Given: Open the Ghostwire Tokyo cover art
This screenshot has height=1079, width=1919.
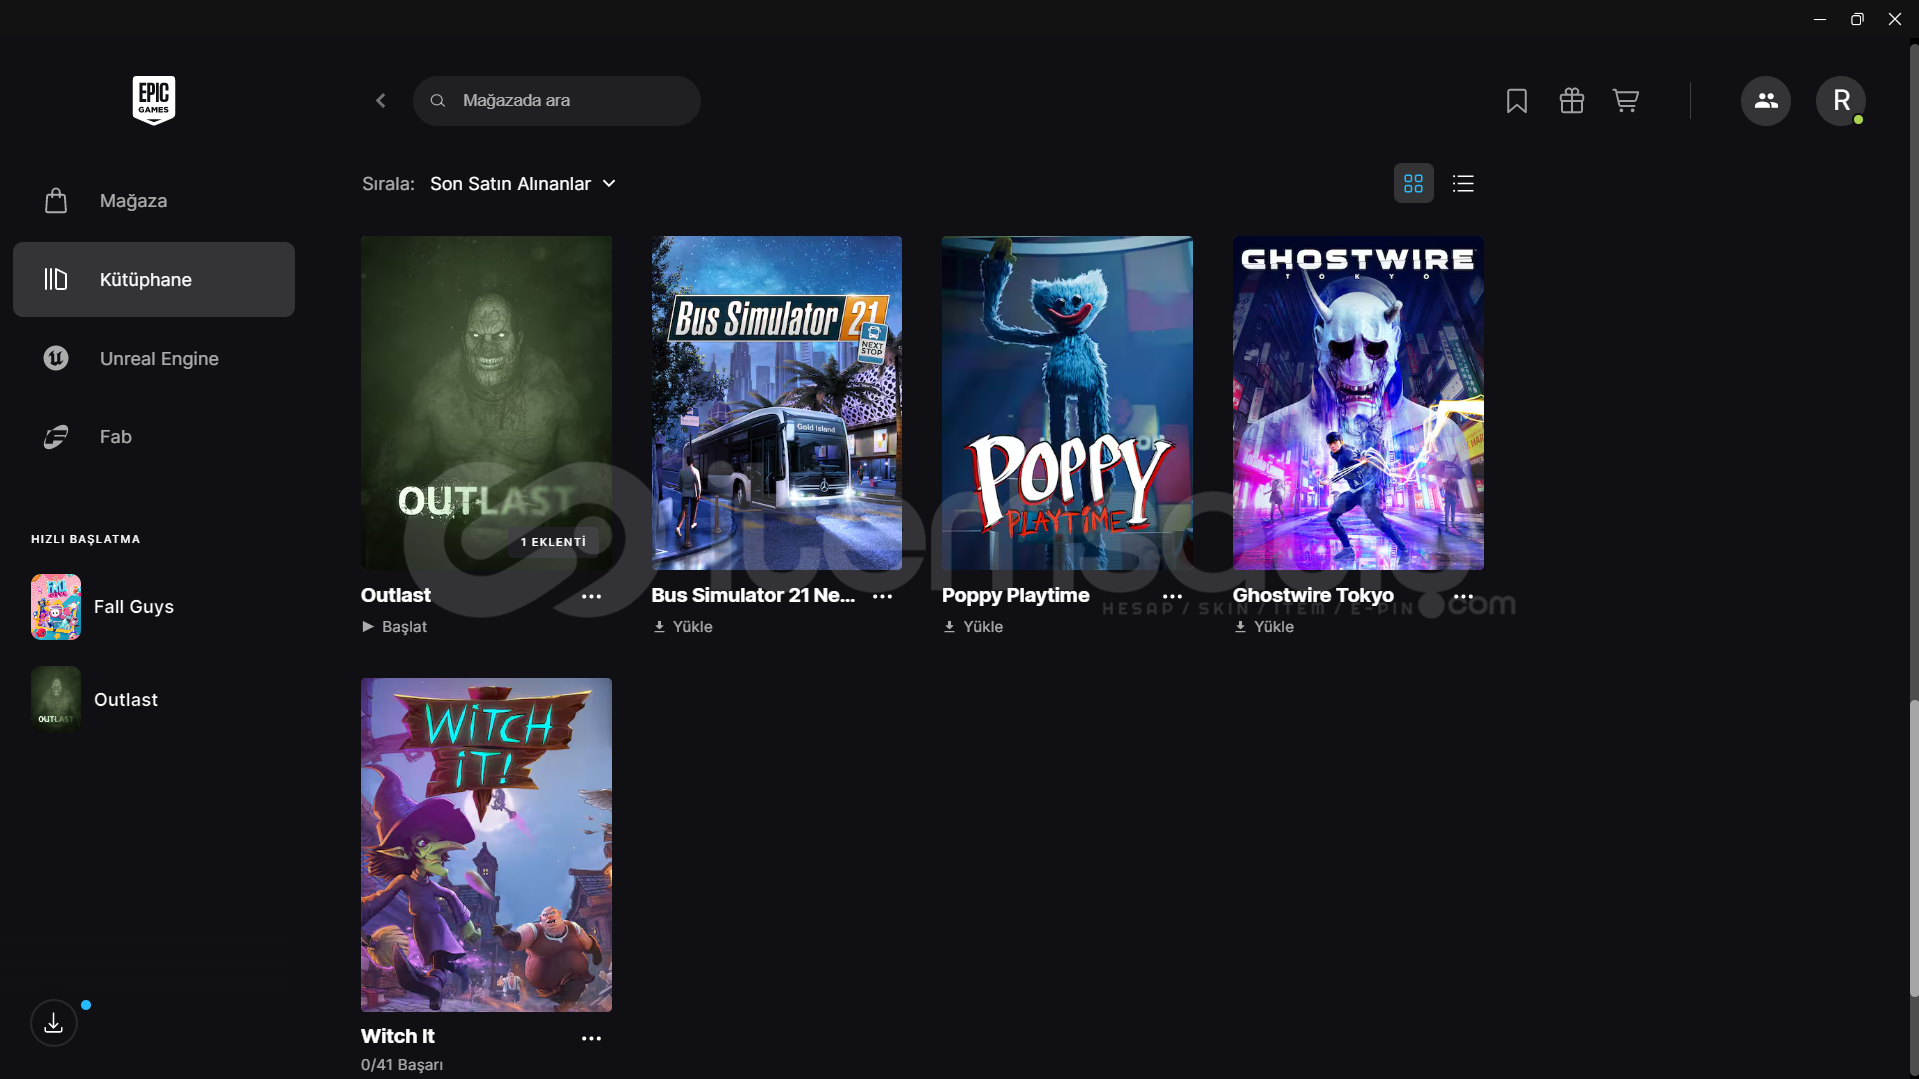Looking at the screenshot, I should (x=1358, y=403).
